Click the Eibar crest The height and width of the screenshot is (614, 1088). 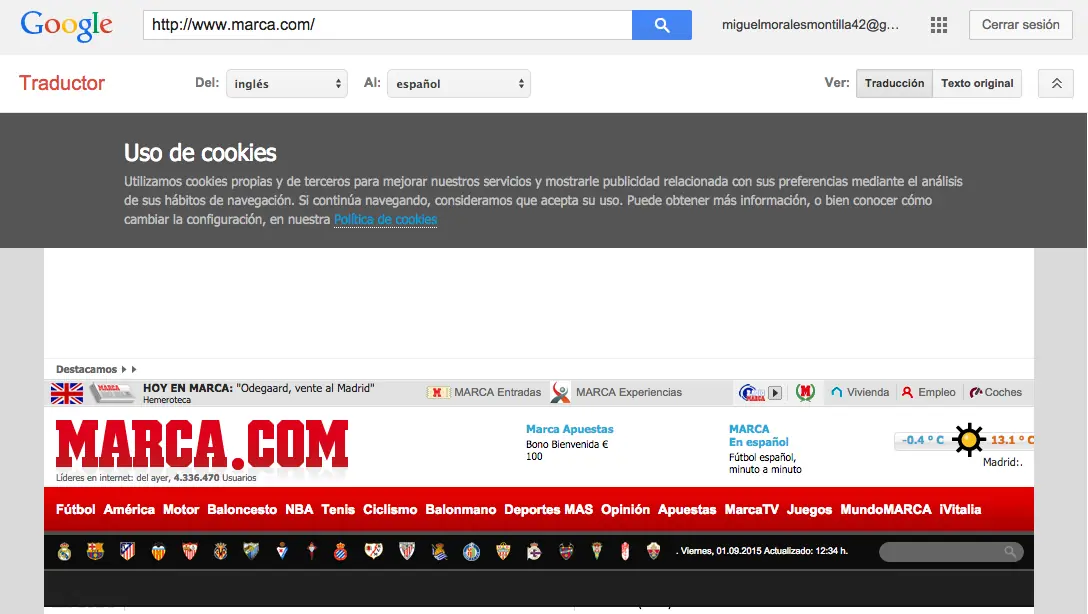(x=282, y=551)
